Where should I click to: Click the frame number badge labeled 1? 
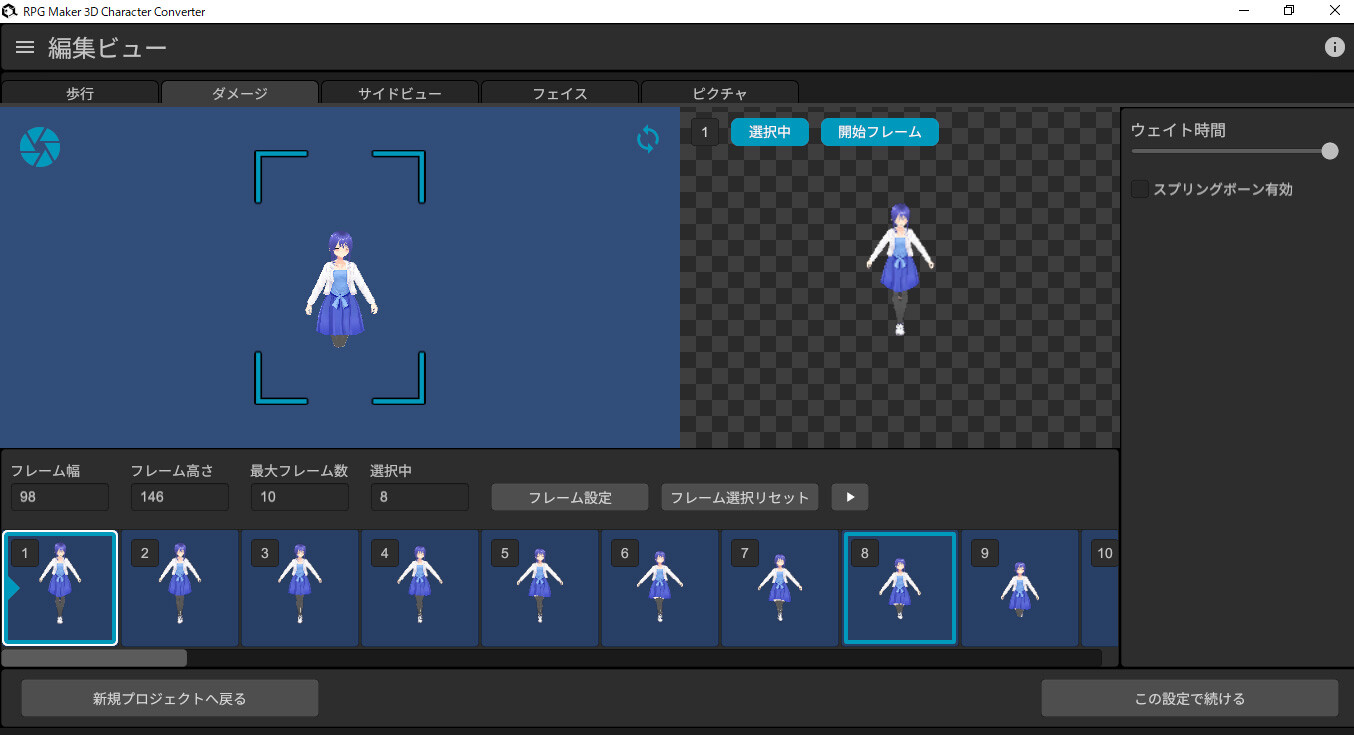705,131
